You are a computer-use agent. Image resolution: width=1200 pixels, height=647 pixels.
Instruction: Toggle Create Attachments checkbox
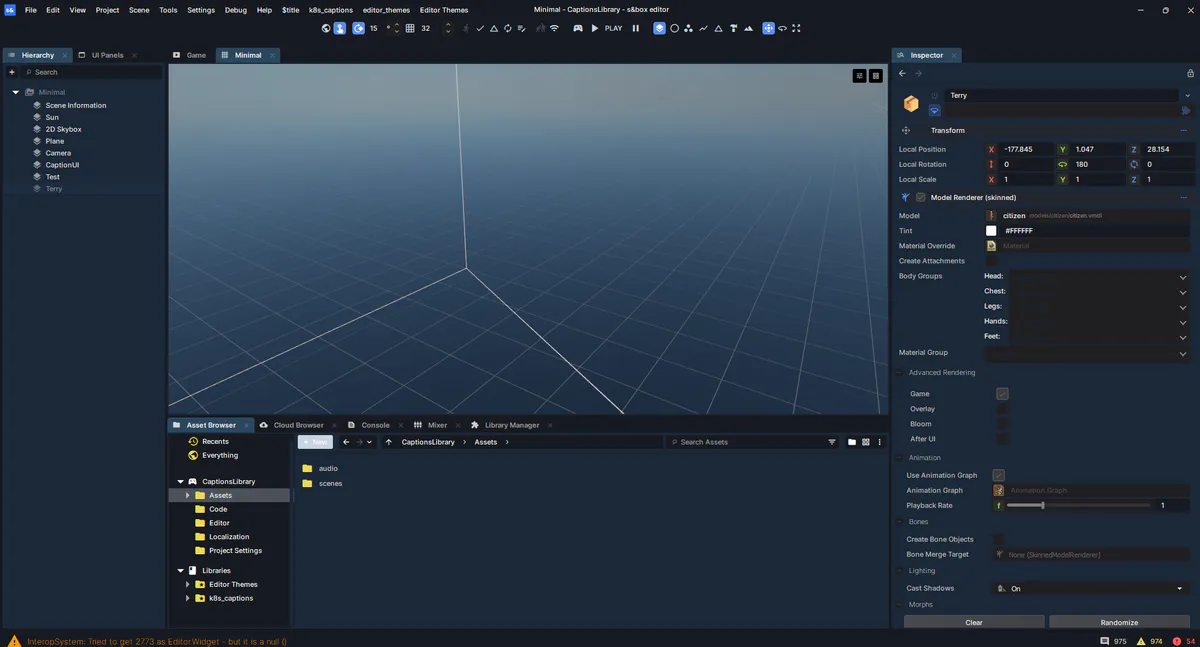991,261
